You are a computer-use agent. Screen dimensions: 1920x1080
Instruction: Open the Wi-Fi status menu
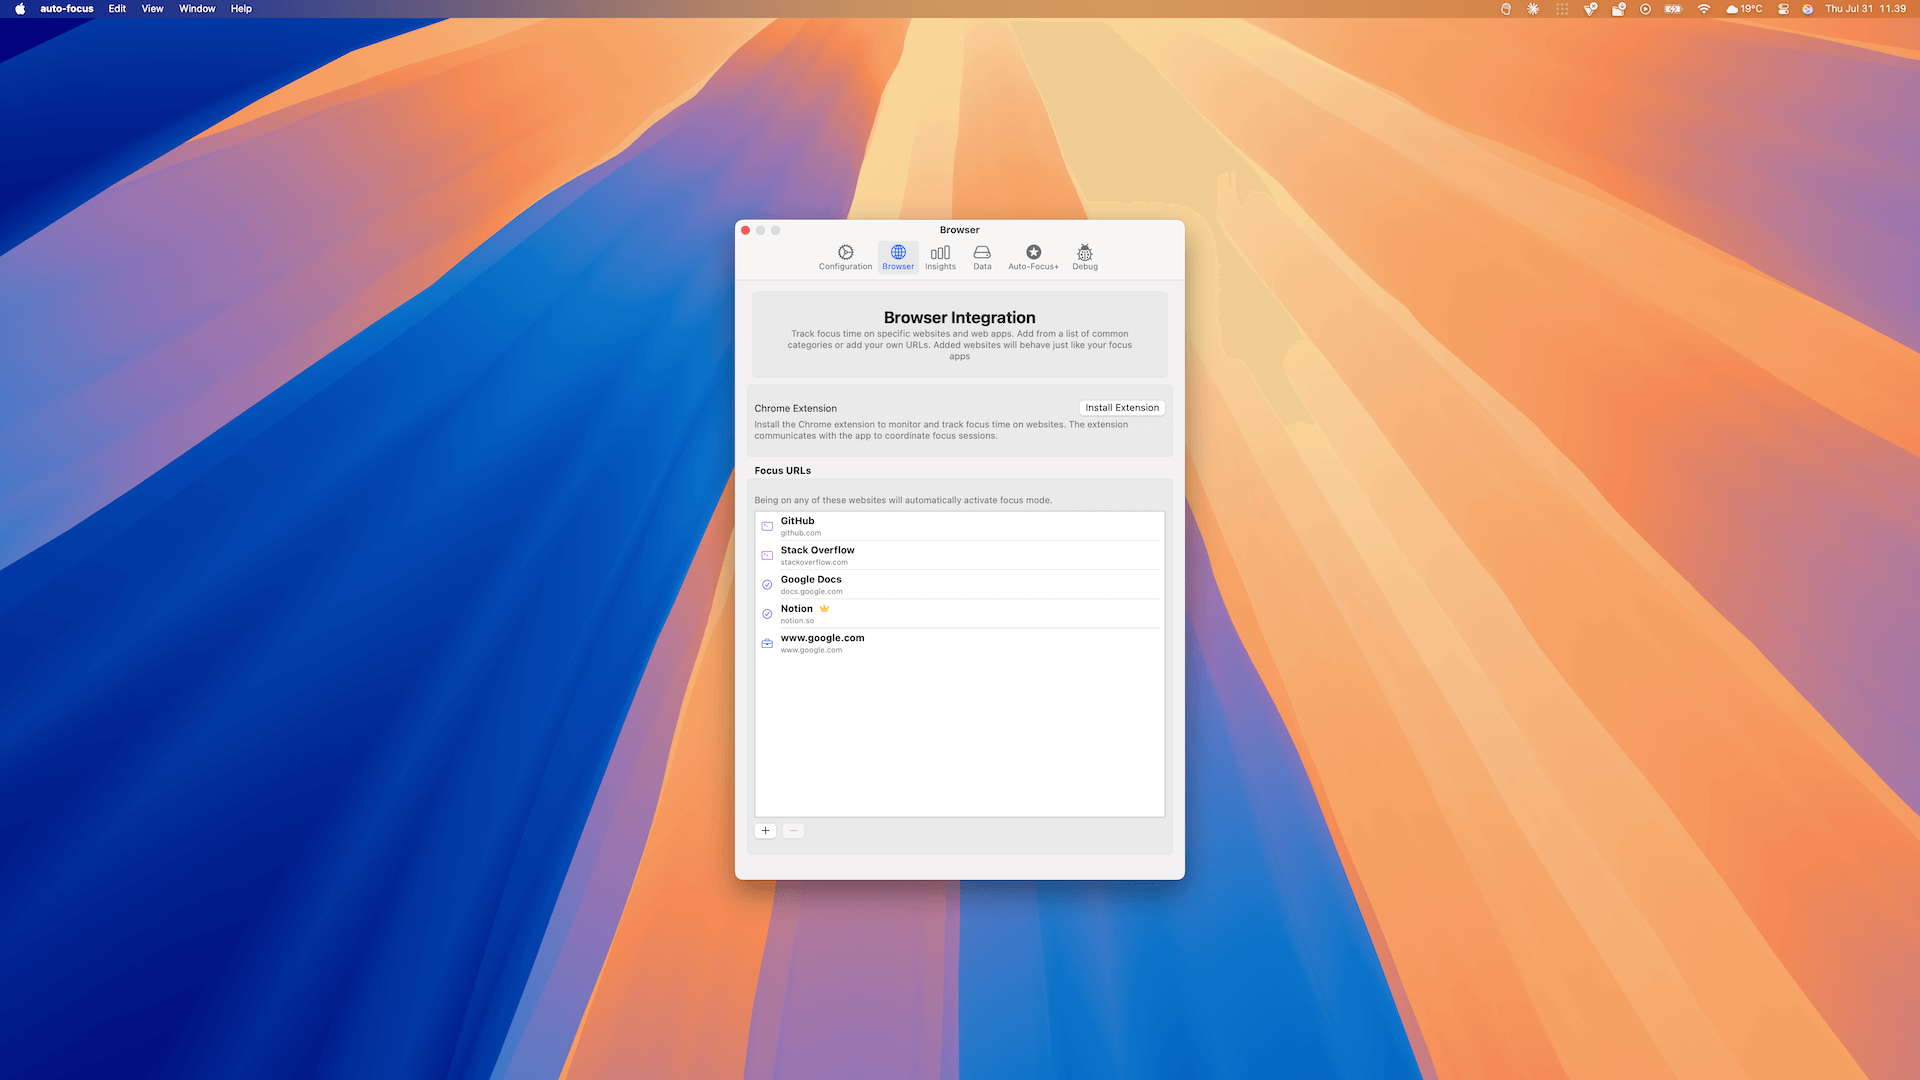(x=1704, y=9)
